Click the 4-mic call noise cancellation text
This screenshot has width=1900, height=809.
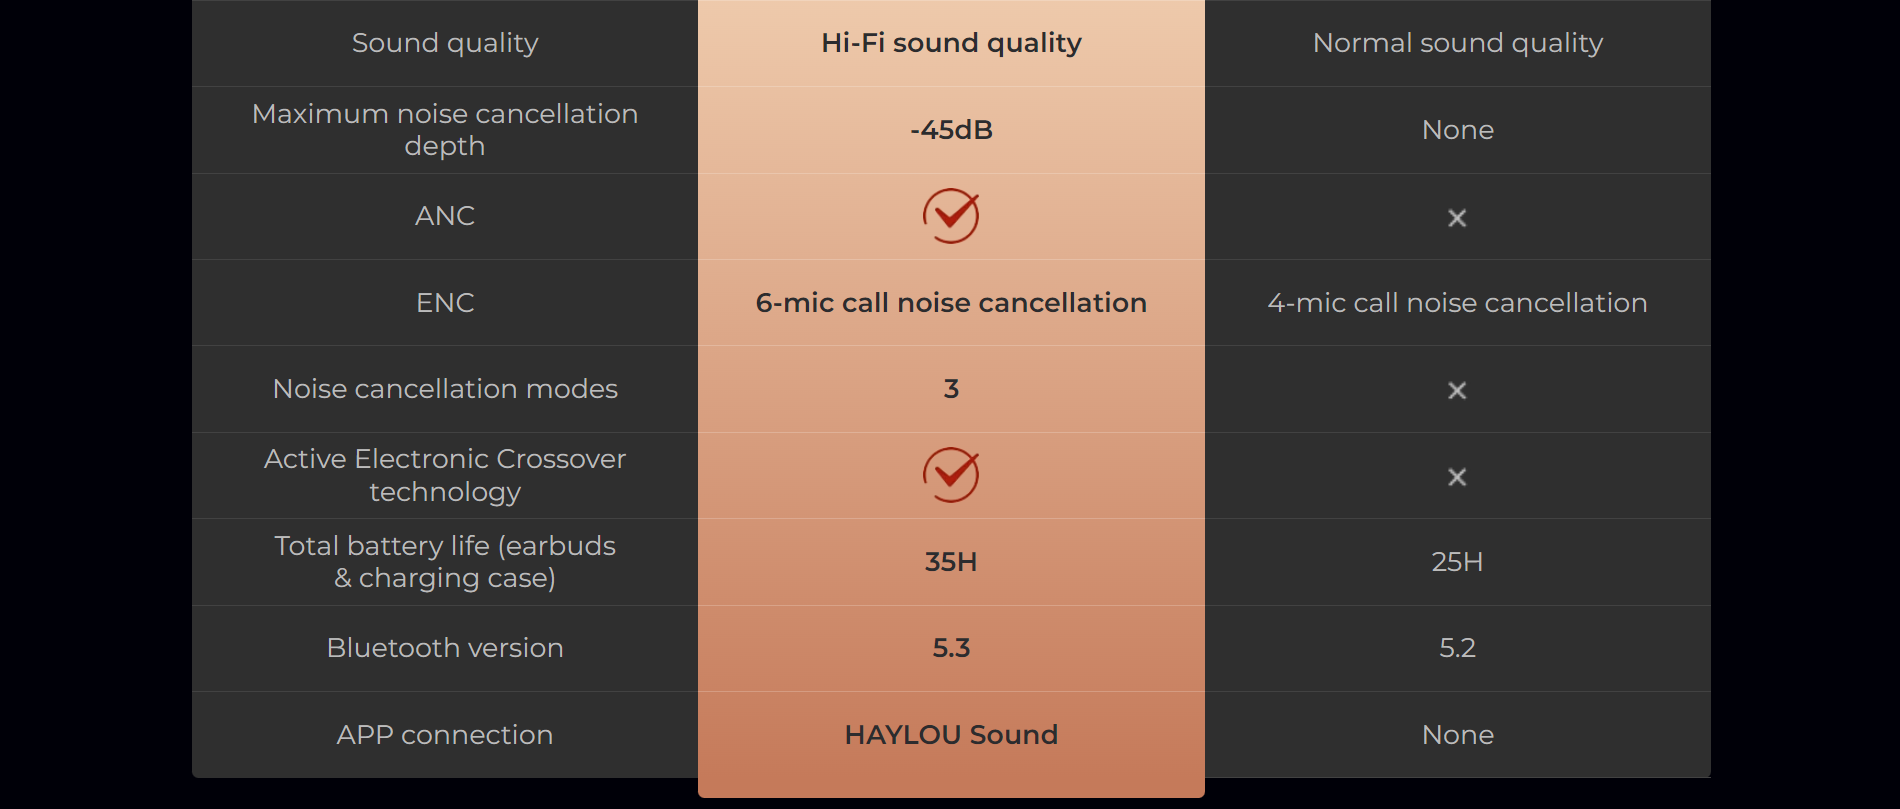point(1457,303)
